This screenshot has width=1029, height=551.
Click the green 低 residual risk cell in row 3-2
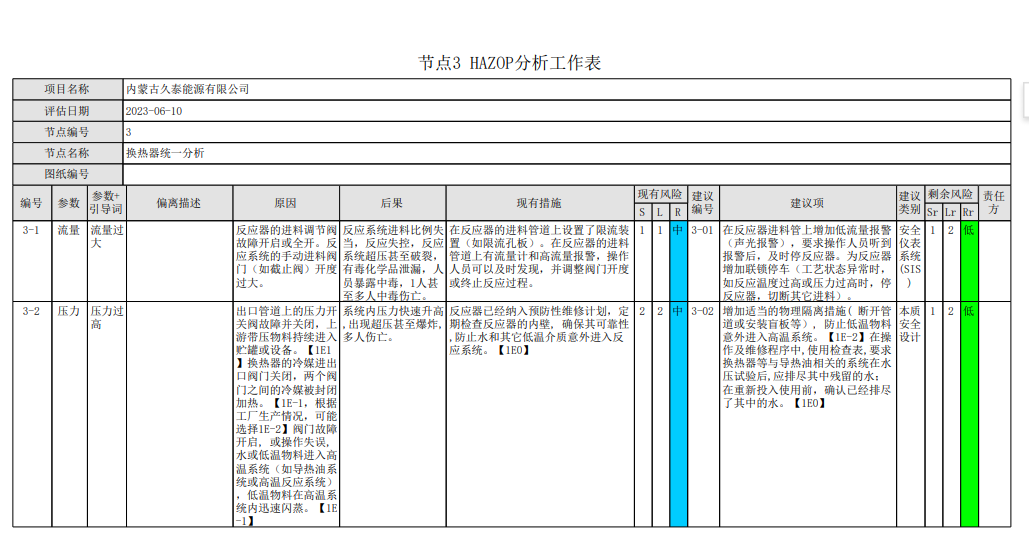[x=969, y=414]
